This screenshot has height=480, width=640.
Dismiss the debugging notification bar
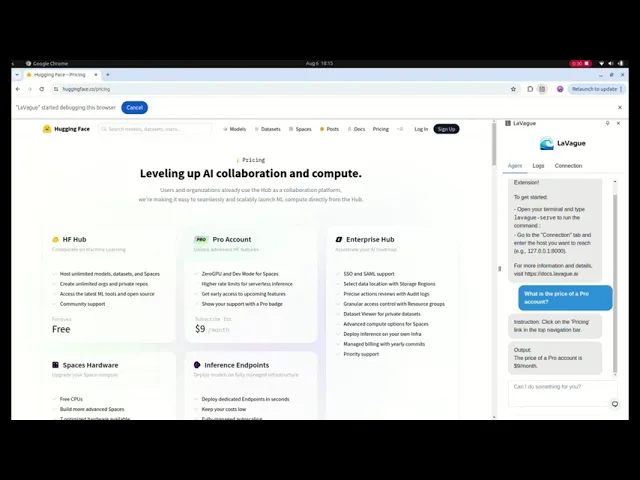tap(620, 107)
